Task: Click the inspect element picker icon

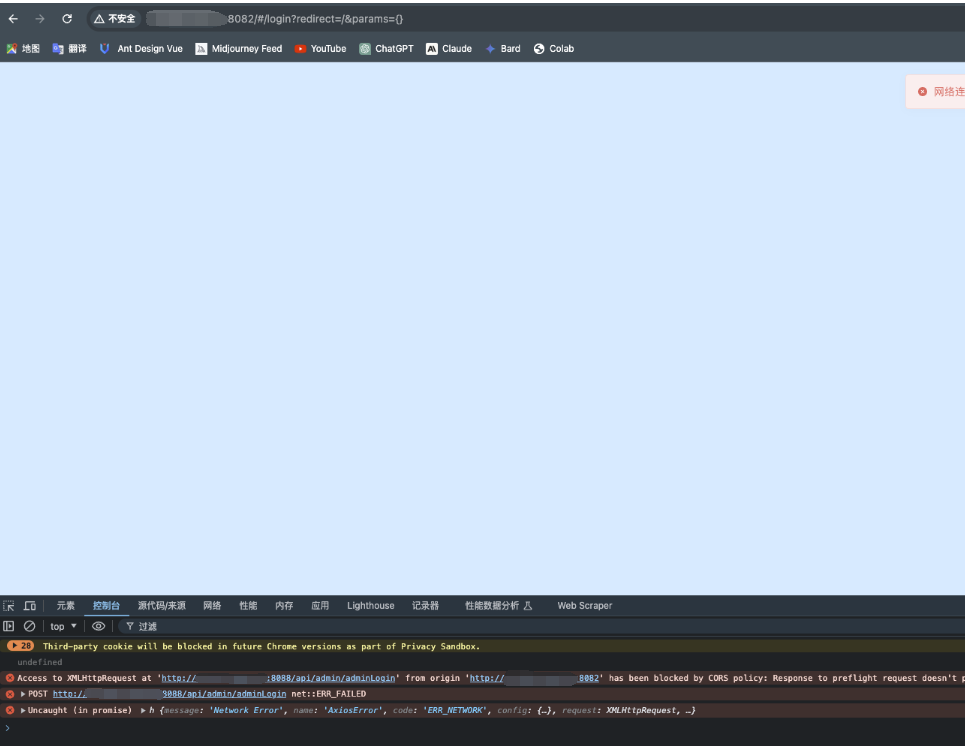Action: coord(9,606)
